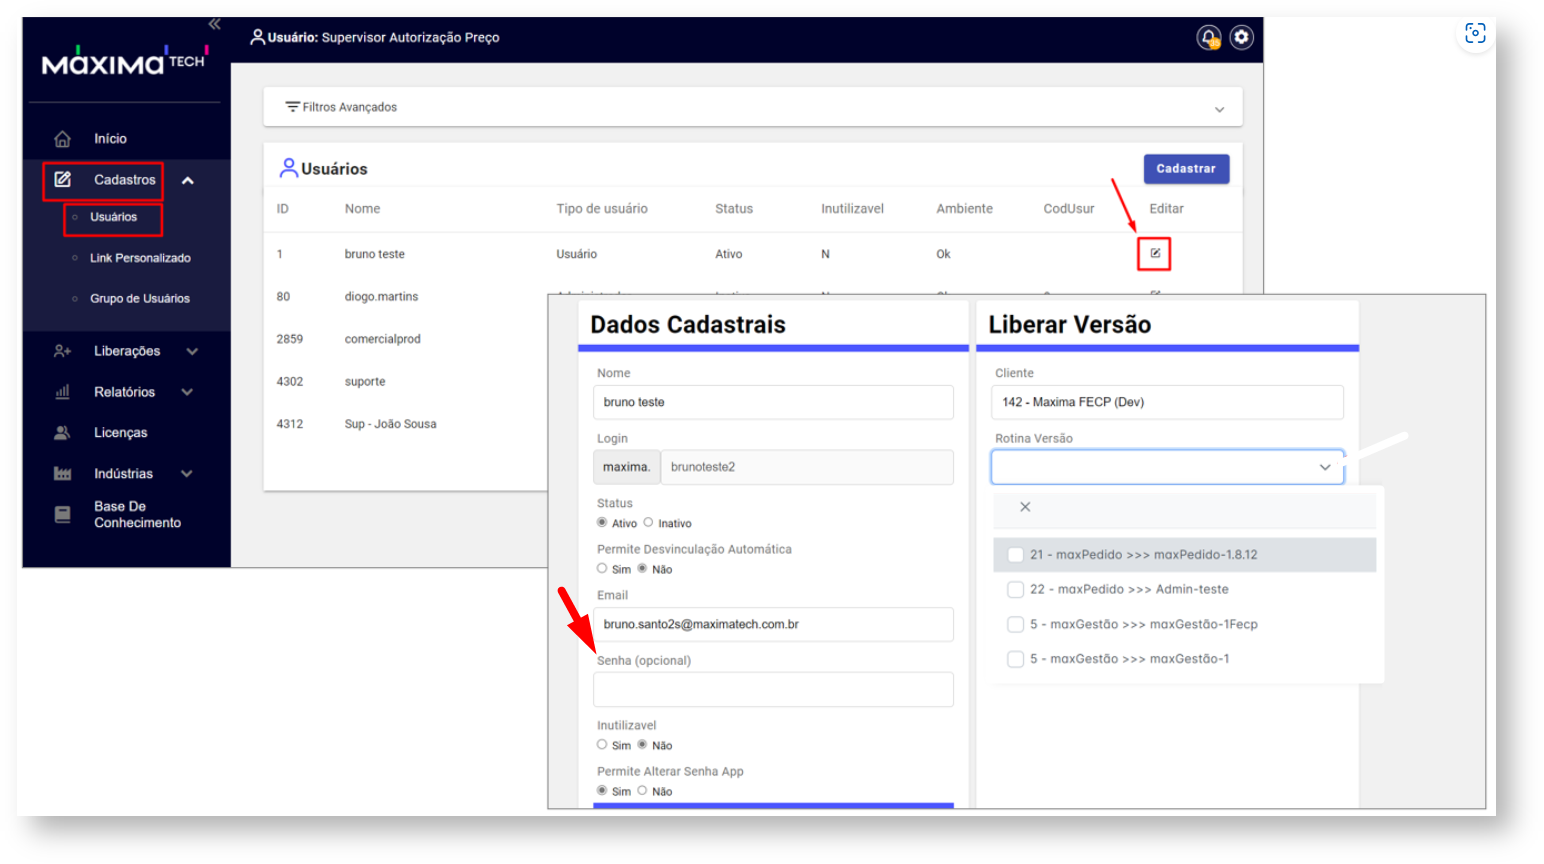Click the notifications bell icon

[1208, 38]
